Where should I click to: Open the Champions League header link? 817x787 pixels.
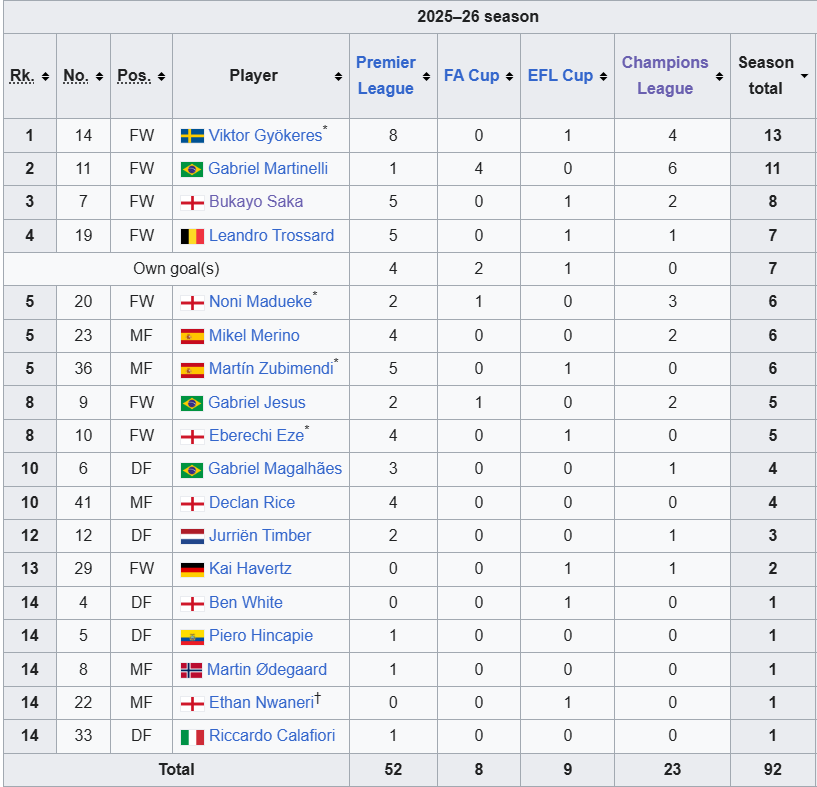tap(665, 76)
